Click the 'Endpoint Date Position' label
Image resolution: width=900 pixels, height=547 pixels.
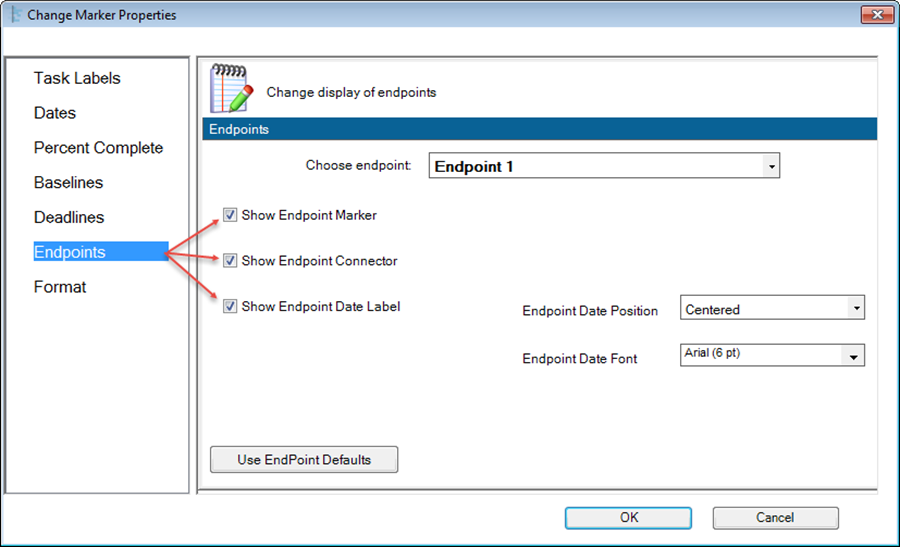[590, 311]
